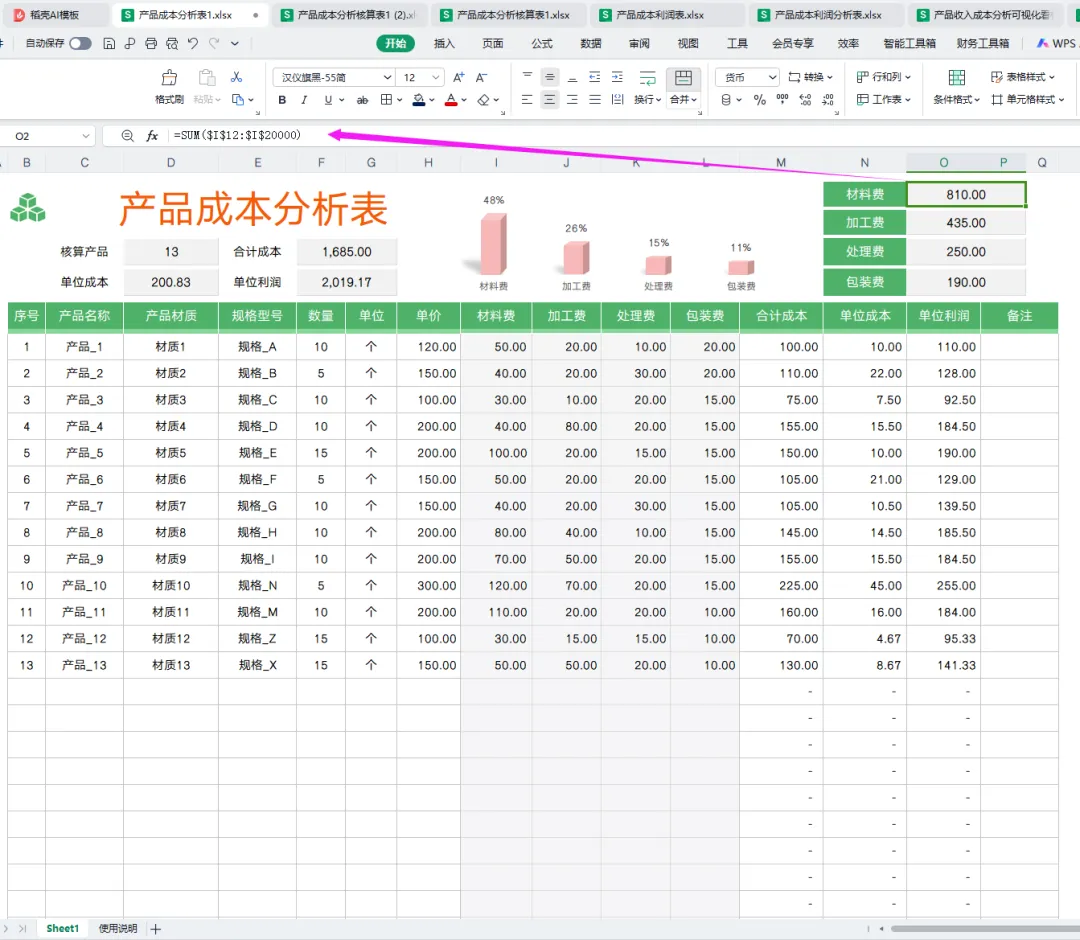The height and width of the screenshot is (940, 1080).
Task: Select the format painter (格式刷) tool
Action: (169, 87)
